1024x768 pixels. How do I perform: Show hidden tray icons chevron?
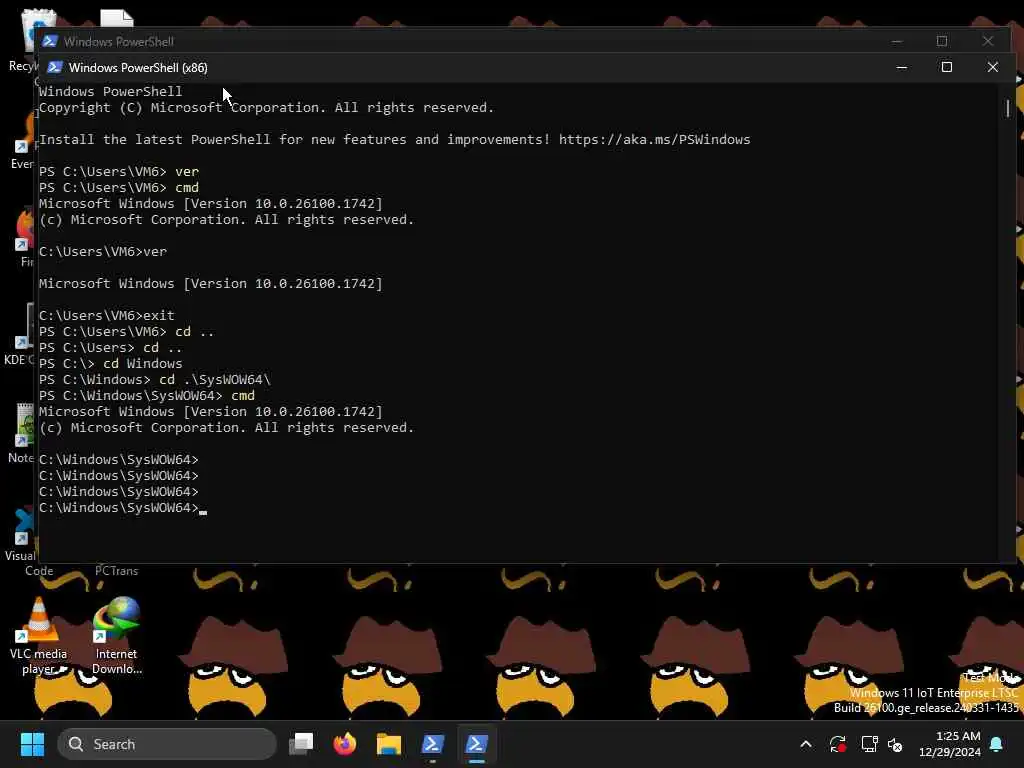click(806, 744)
